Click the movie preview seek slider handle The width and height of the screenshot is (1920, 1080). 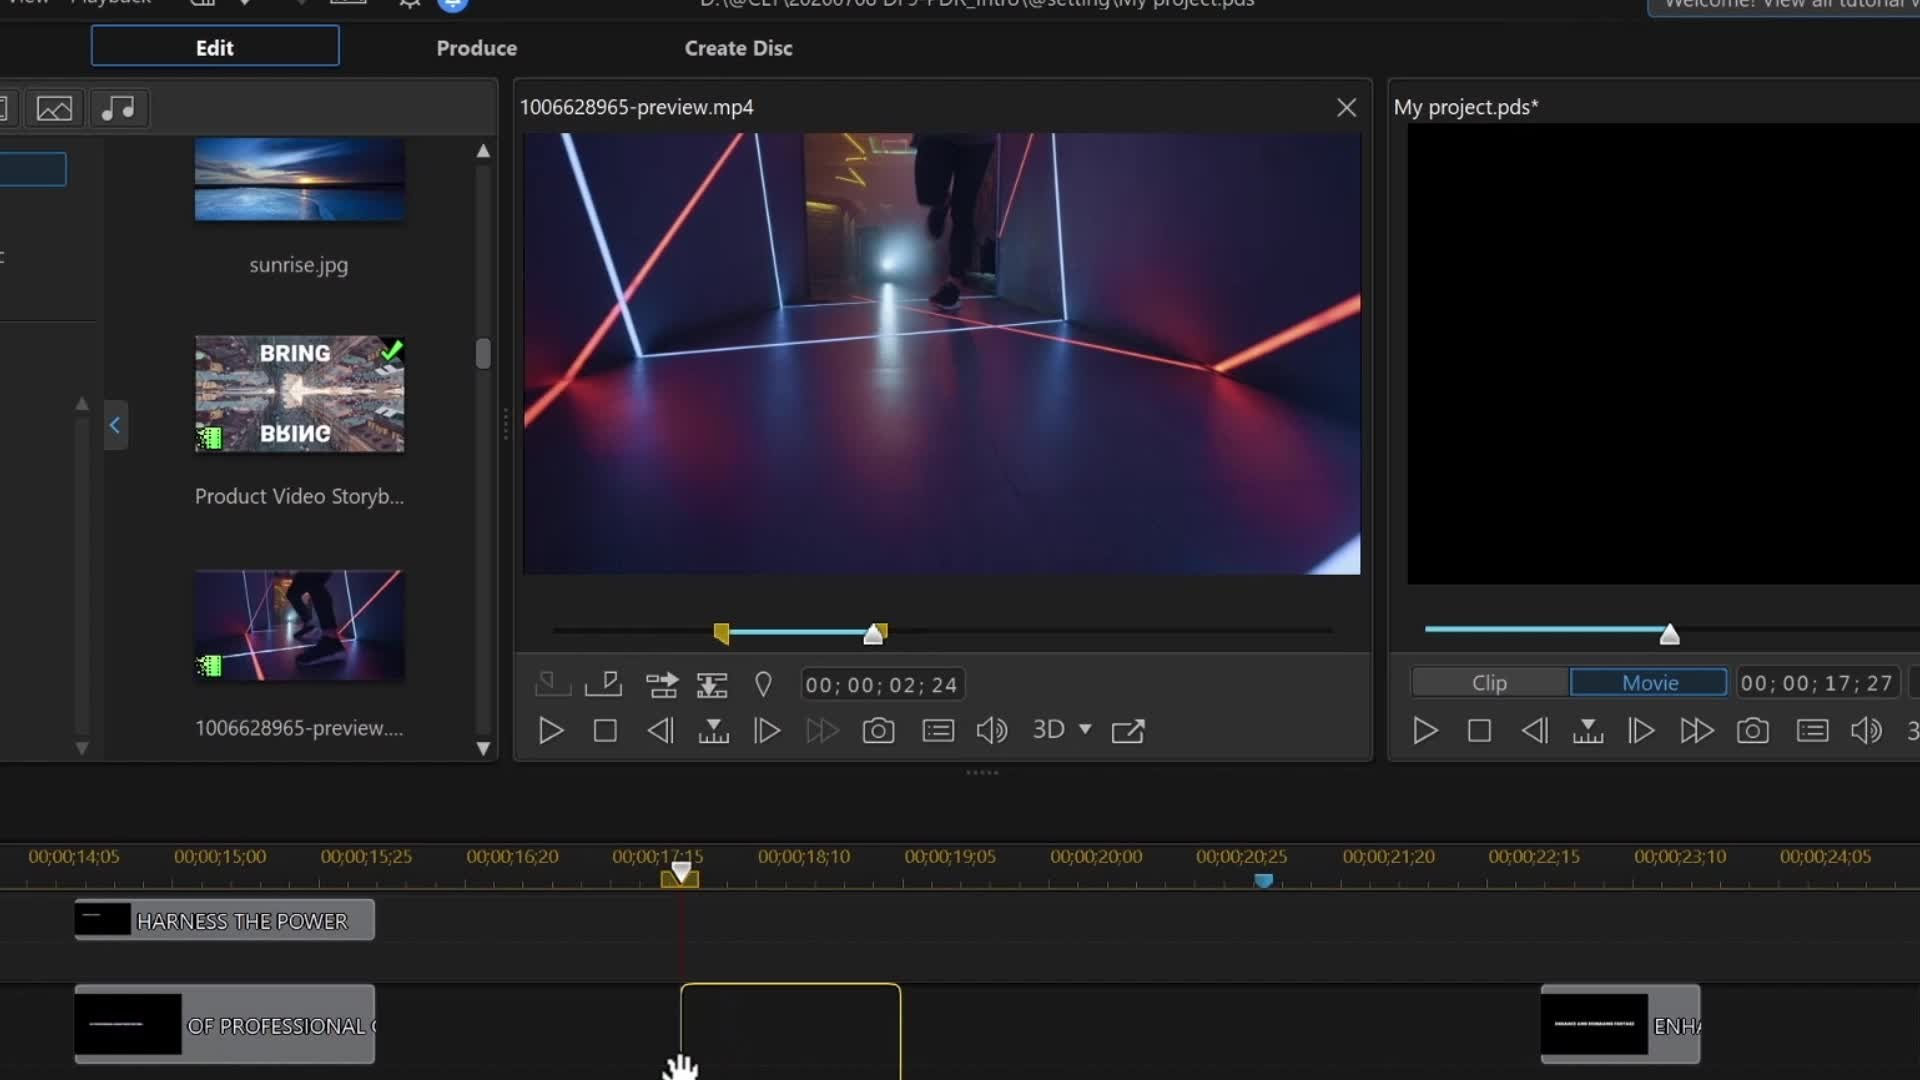pos(1669,634)
